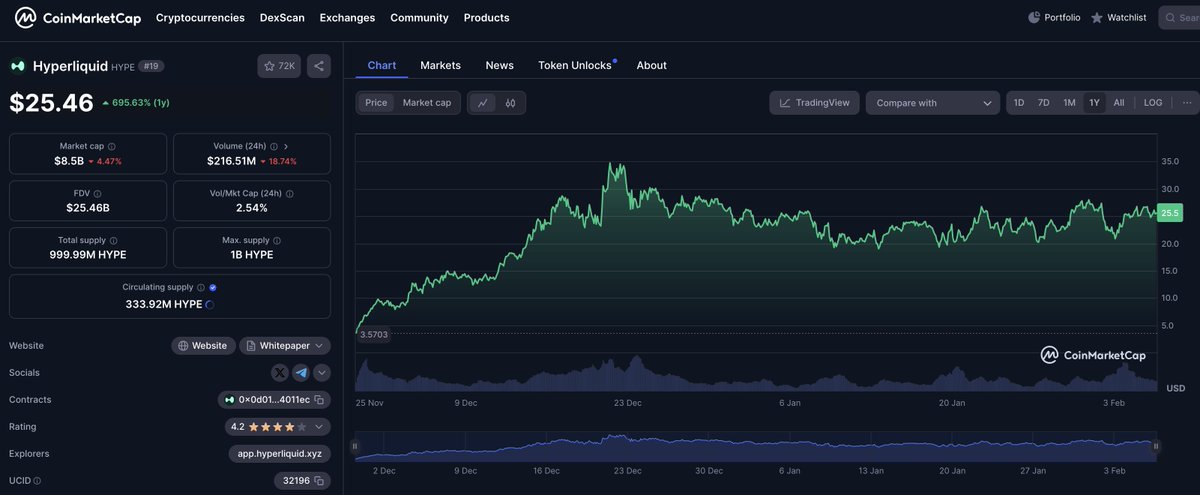Open the Volume (24h) arrow link

(x=286, y=146)
